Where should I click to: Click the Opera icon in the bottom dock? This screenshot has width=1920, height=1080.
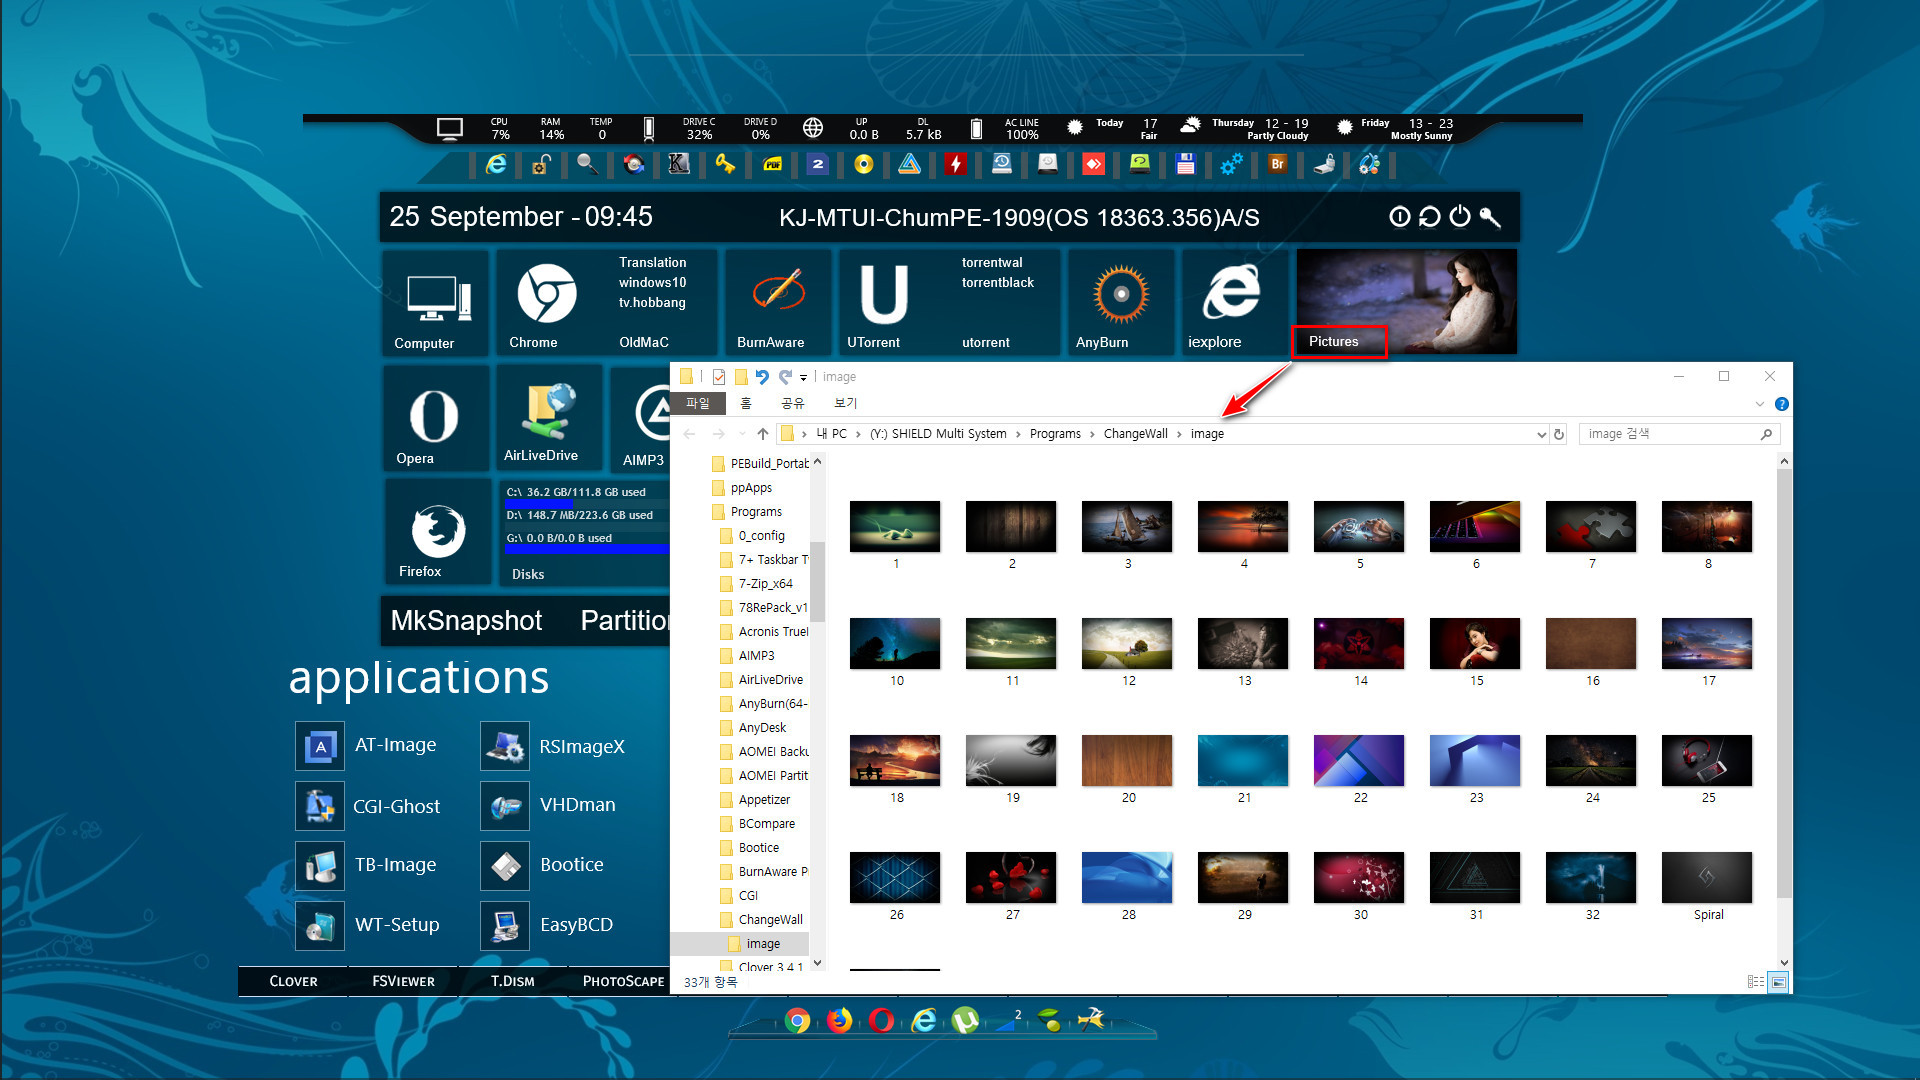[882, 1020]
